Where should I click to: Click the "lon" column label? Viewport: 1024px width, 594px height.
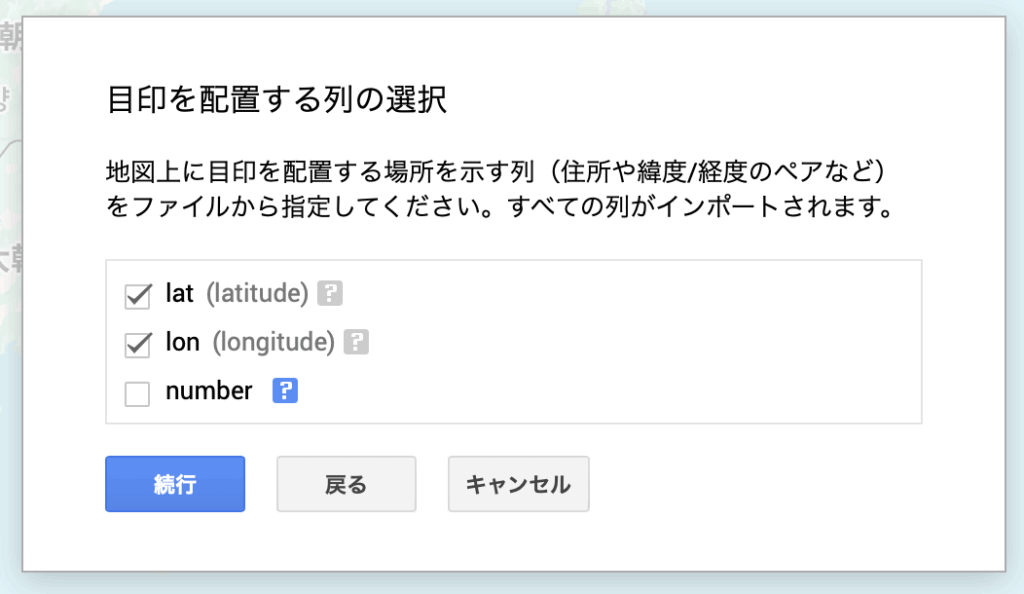coord(182,342)
